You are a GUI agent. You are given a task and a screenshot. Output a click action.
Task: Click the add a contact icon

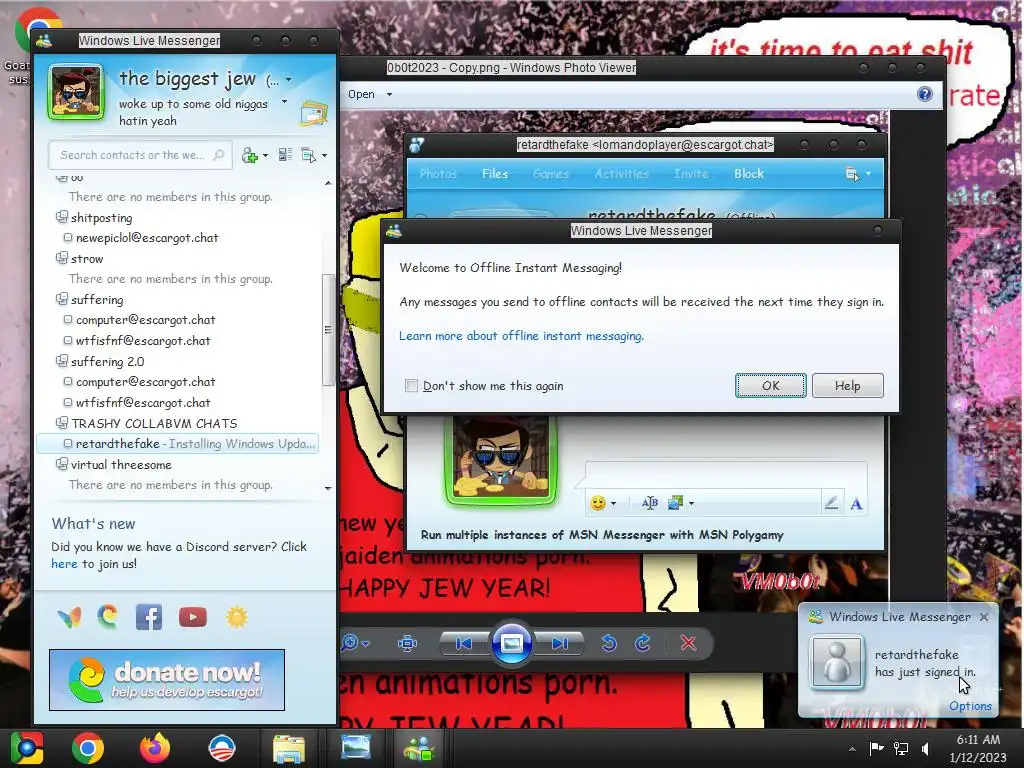point(249,155)
